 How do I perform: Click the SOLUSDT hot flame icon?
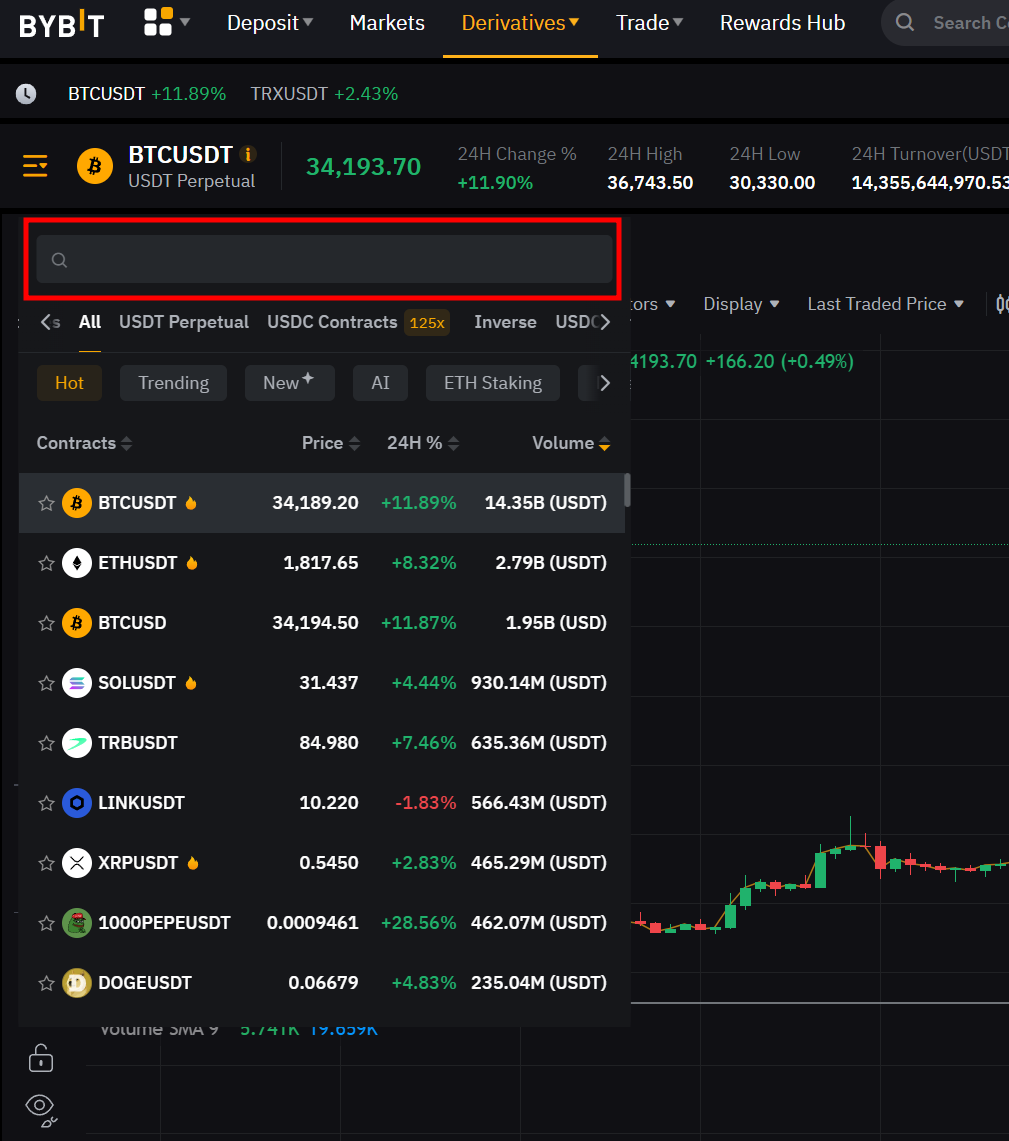pyautogui.click(x=191, y=683)
